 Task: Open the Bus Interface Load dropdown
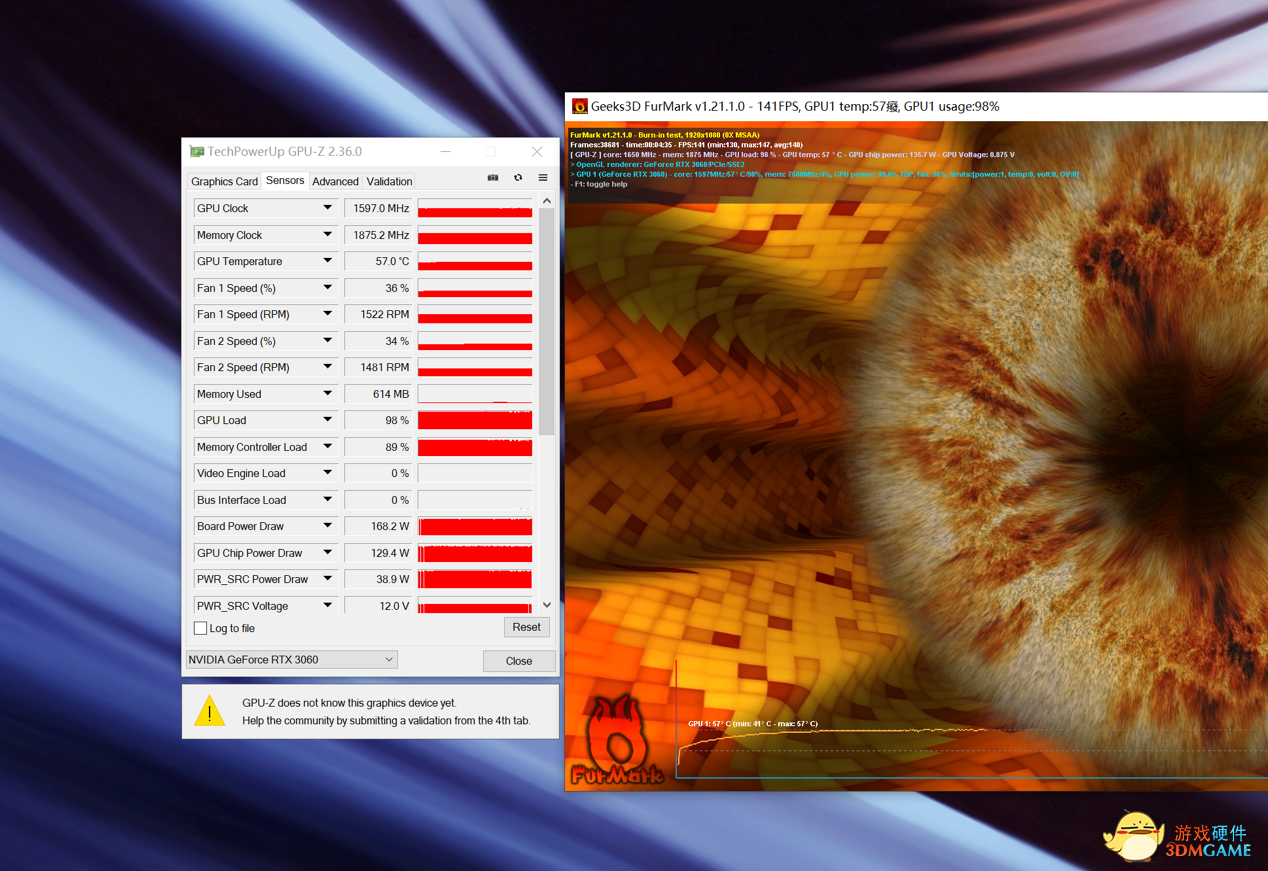(x=327, y=500)
